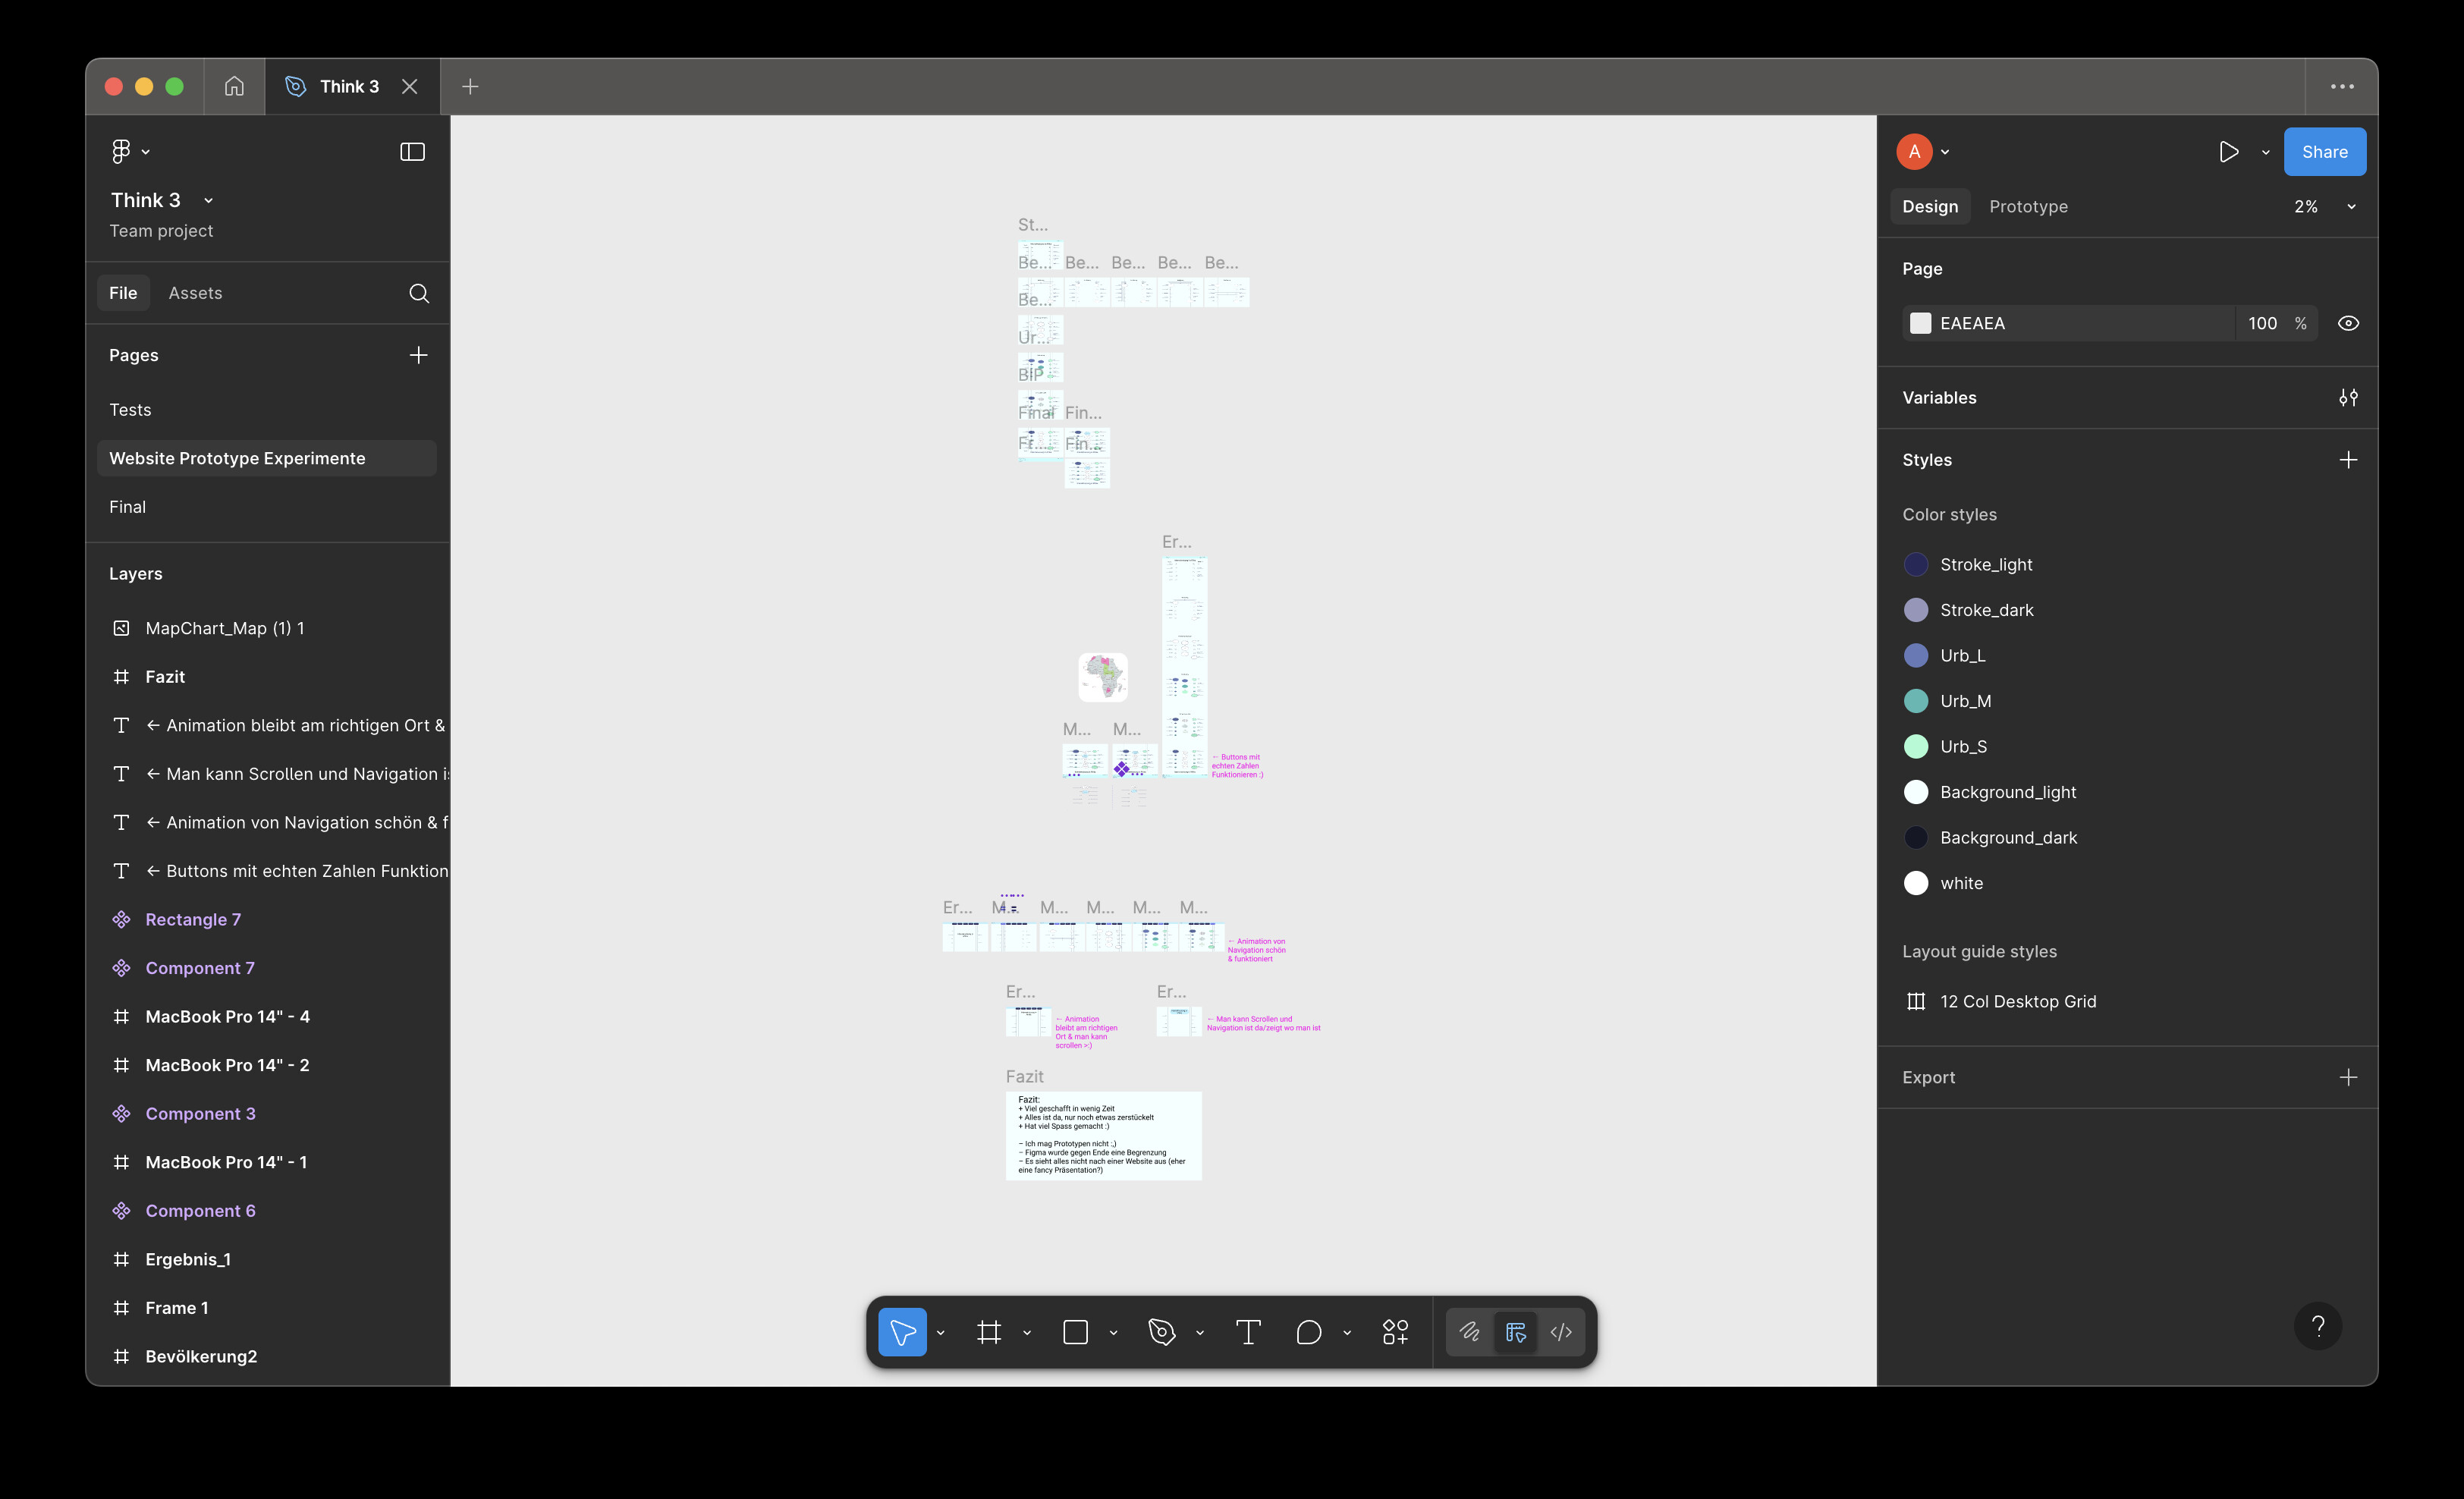Select the Move tool in toolbar
This screenshot has width=2464, height=1499.
[x=902, y=1332]
